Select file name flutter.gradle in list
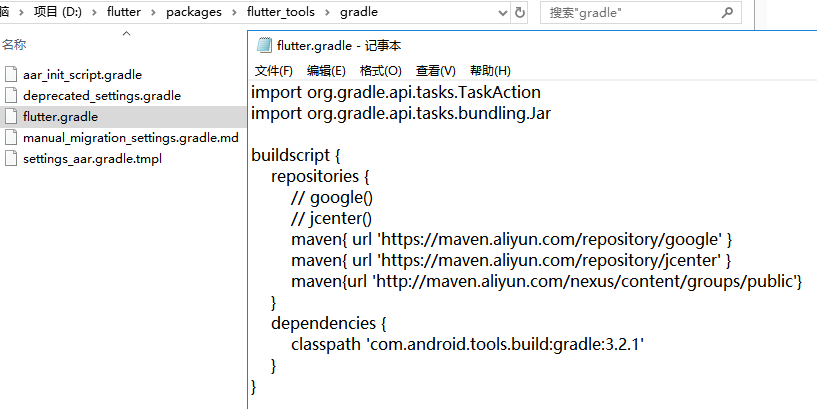This screenshot has height=409, width=817. click(60, 117)
